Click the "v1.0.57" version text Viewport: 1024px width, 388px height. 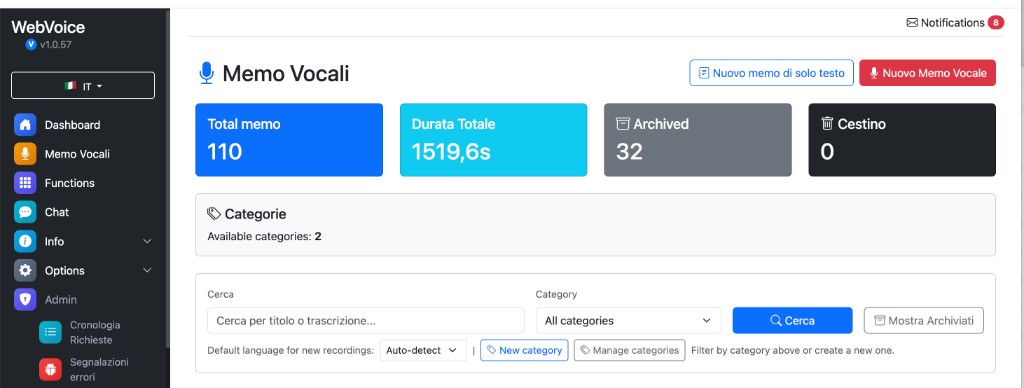[56, 45]
